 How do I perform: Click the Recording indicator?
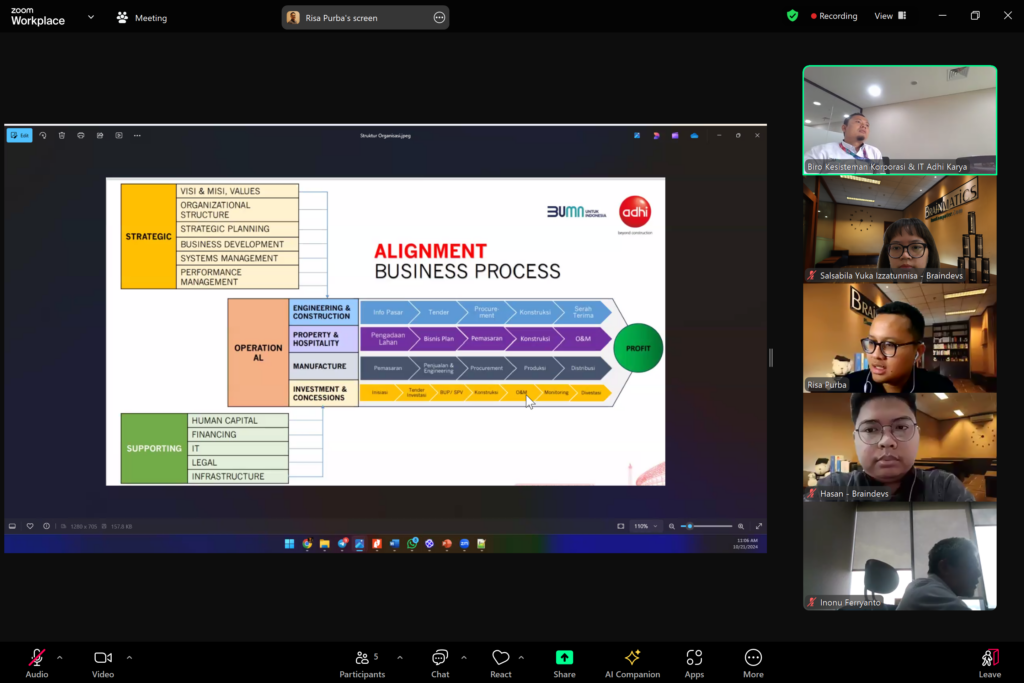836,16
